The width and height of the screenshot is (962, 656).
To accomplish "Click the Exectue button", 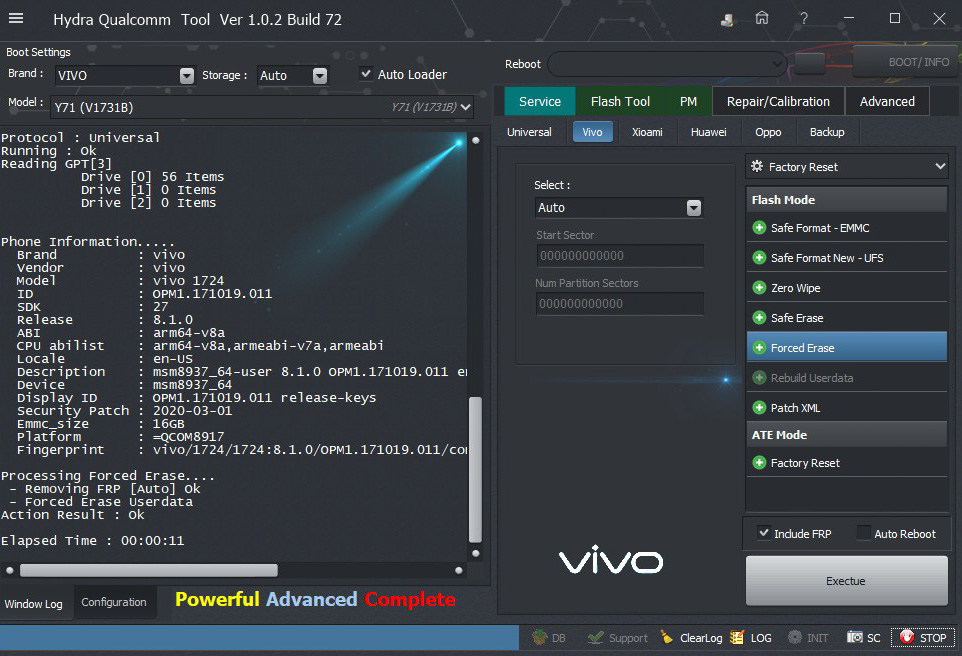I will pos(846,581).
